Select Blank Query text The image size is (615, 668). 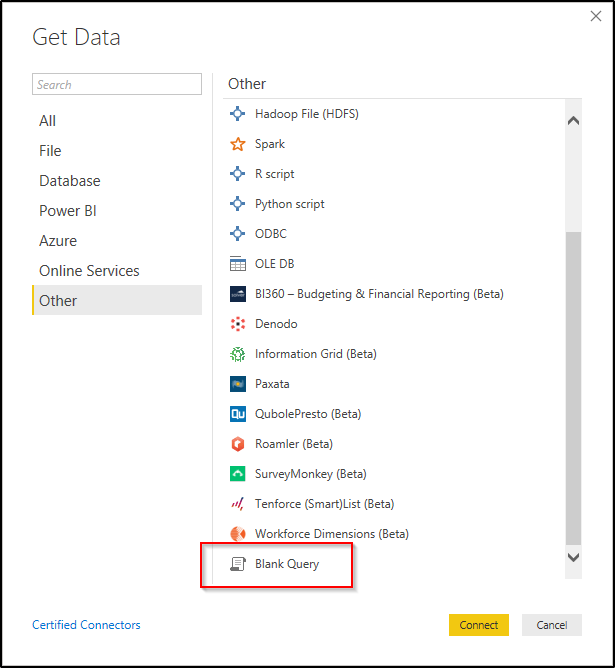coord(287,564)
